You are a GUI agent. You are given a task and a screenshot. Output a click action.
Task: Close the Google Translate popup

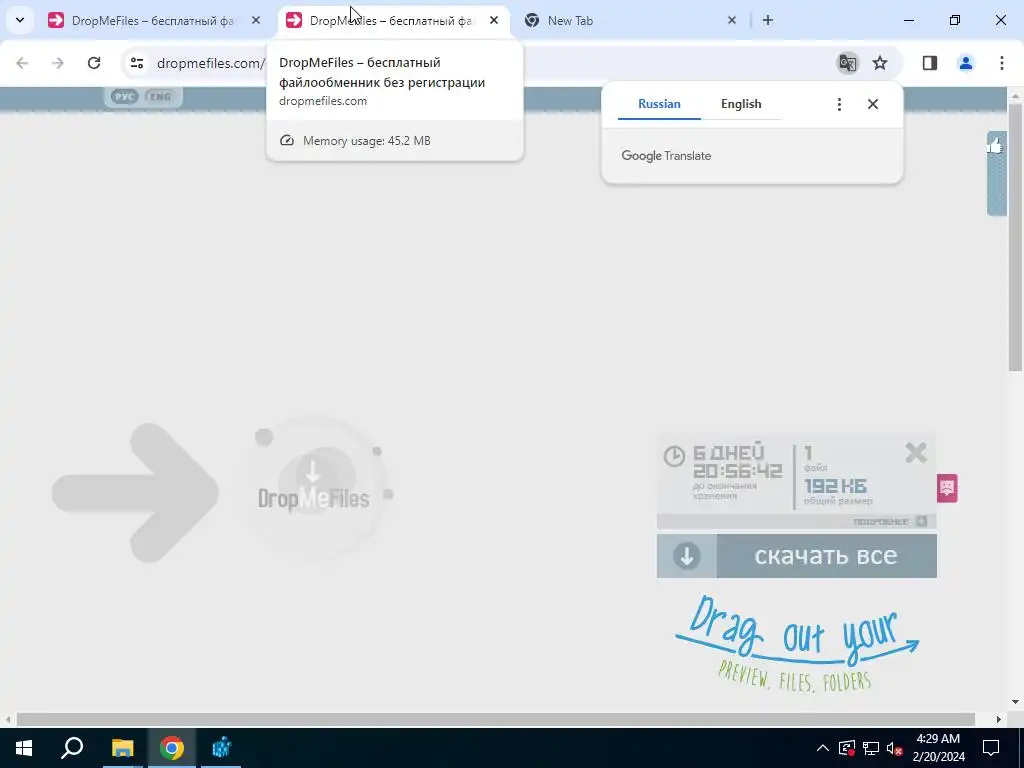[x=872, y=104]
